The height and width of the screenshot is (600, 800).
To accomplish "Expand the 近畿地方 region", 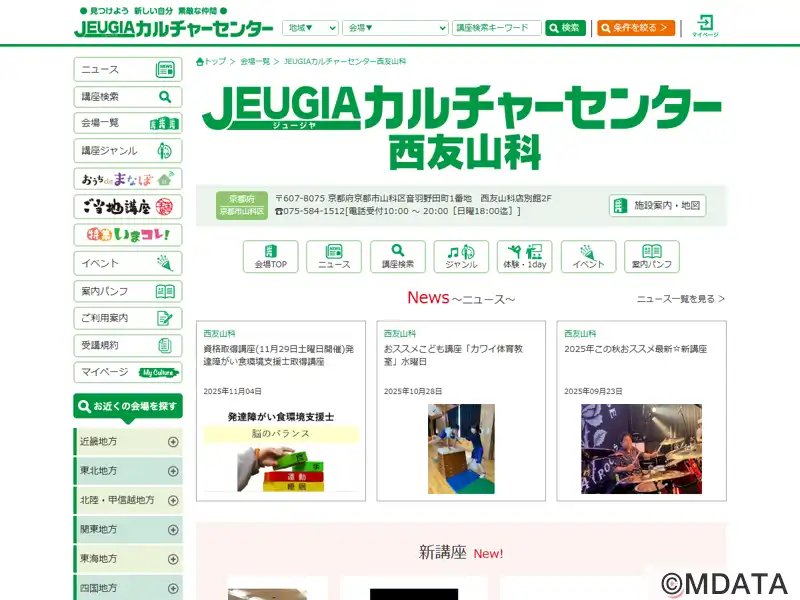I will (x=128, y=441).
